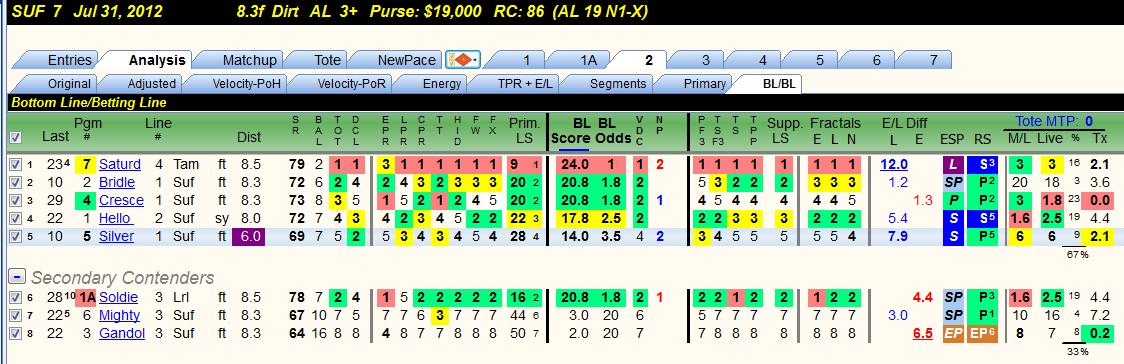Image resolution: width=1124 pixels, height=364 pixels.
Task: Click the purple 6.0 Dist cell for Silver
Action: [248, 235]
